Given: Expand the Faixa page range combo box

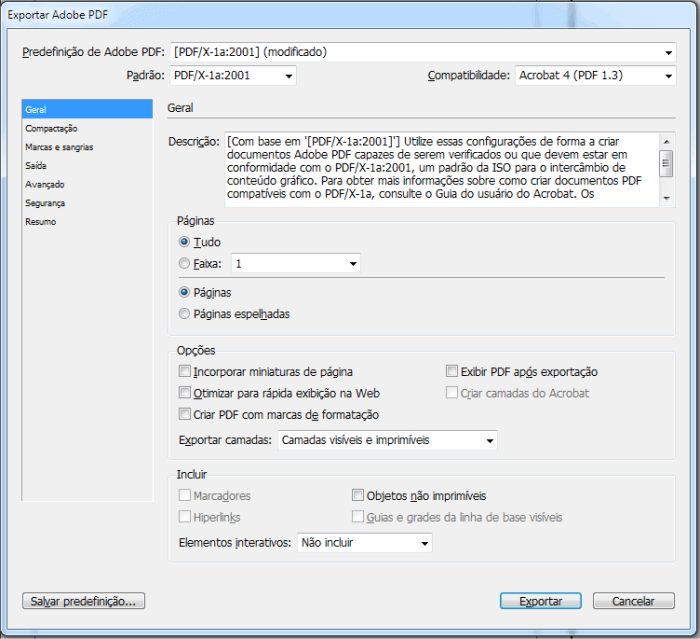Looking at the screenshot, I should click(353, 264).
